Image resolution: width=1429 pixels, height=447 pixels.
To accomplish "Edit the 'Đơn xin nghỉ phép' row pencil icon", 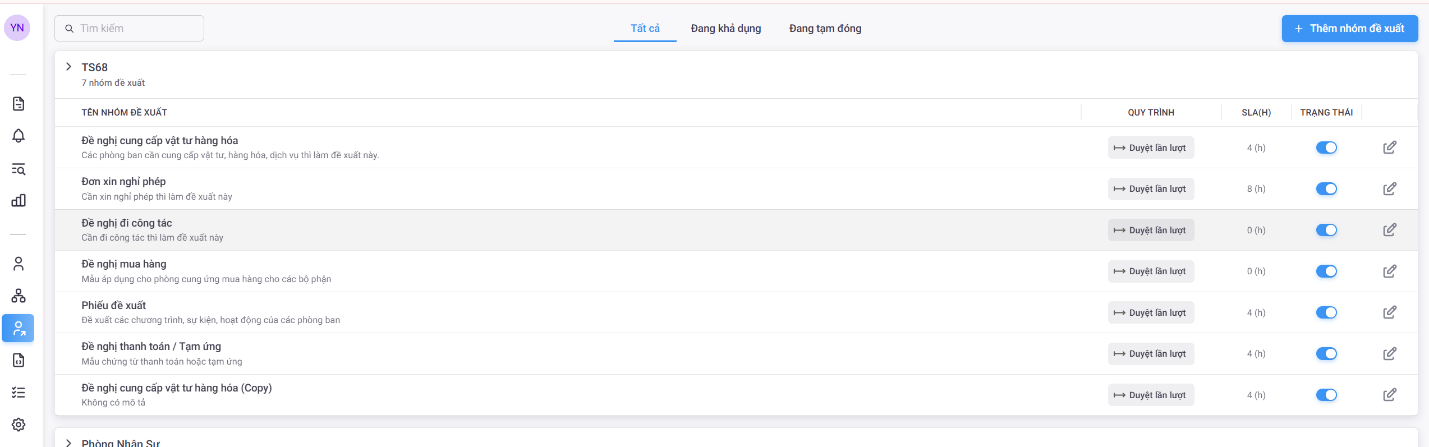I will [1389, 189].
